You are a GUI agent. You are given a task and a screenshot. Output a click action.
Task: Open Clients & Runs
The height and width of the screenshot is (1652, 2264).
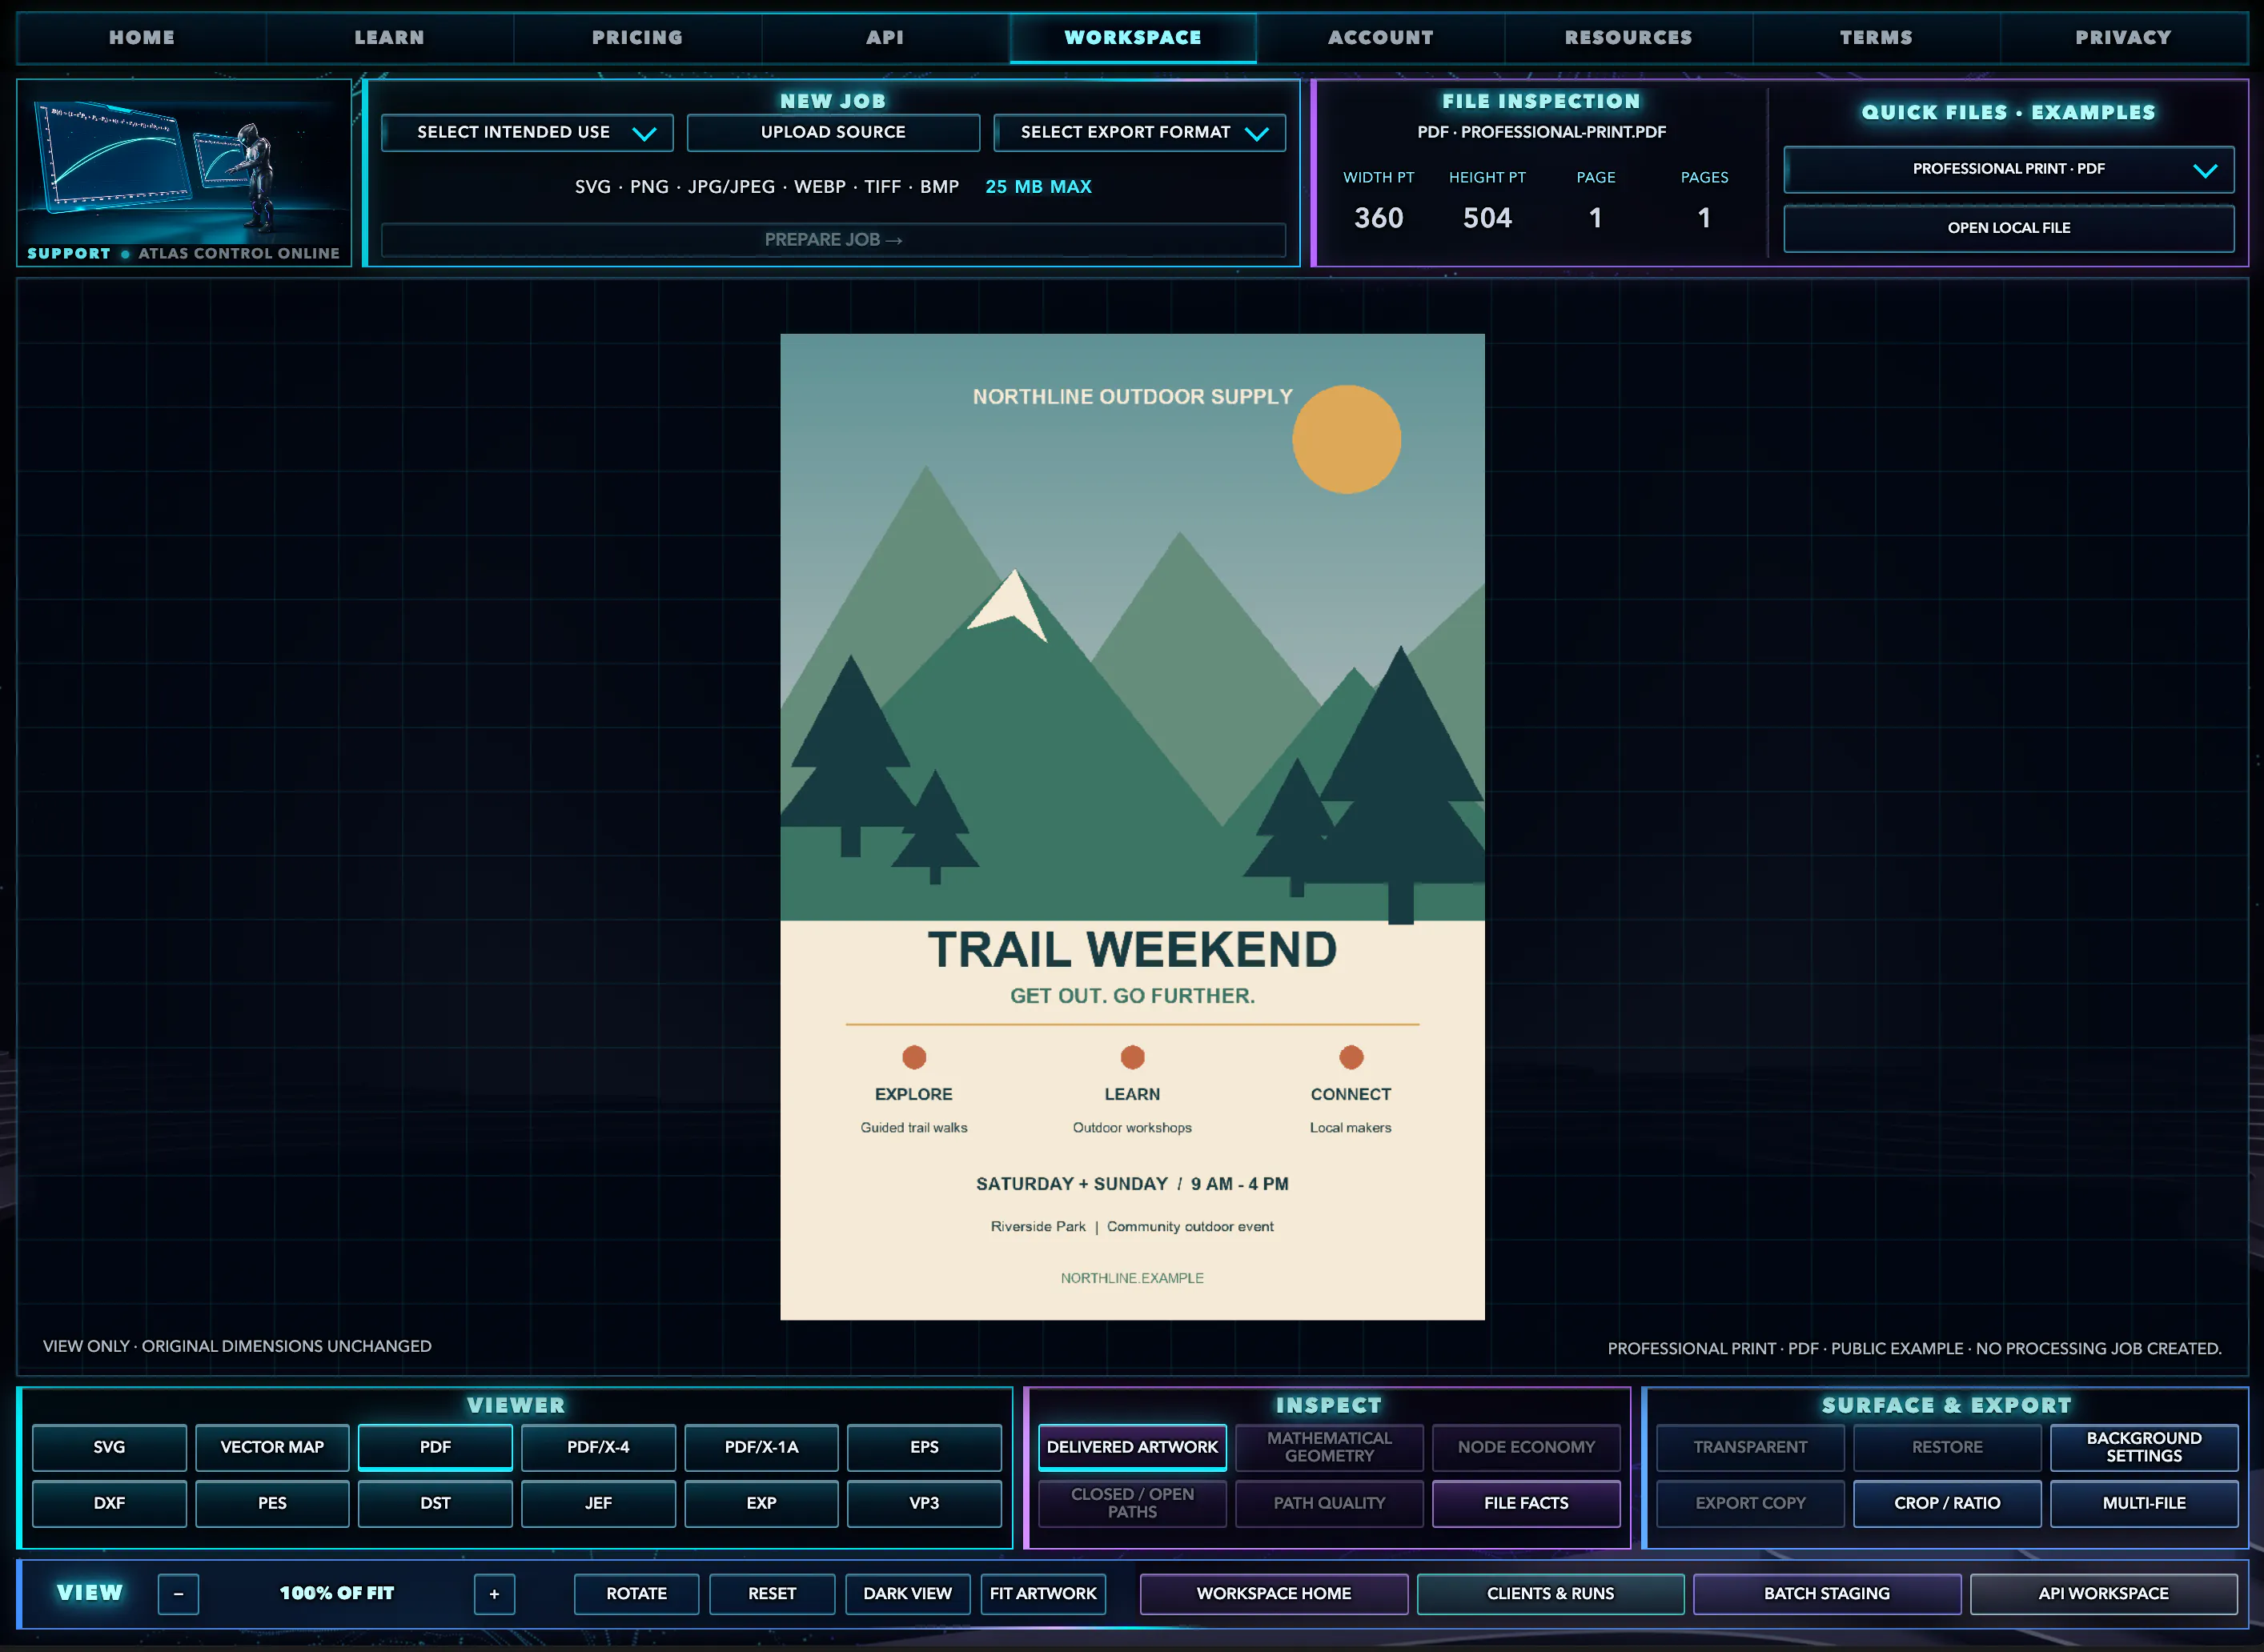[1551, 1594]
